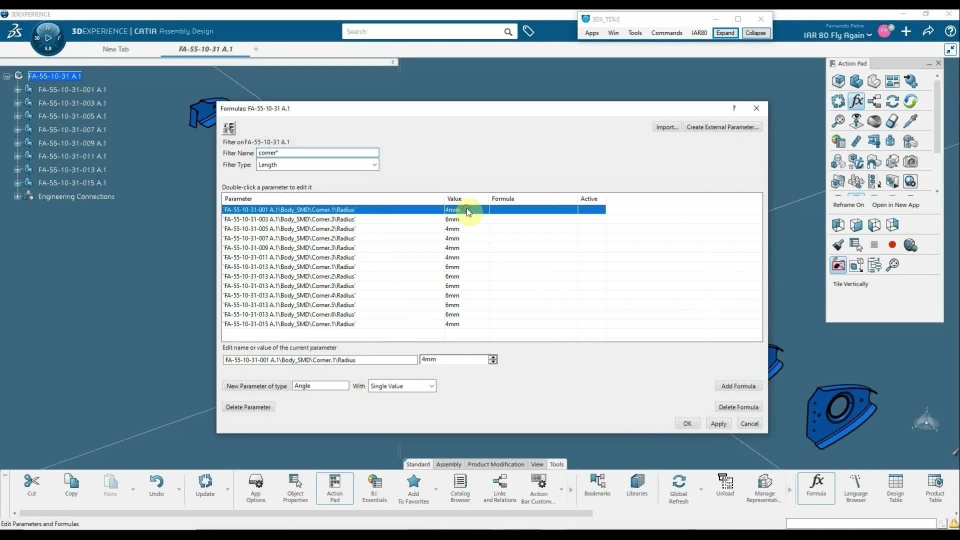Click Apply in Formulas dialog
The width and height of the screenshot is (960, 540).
tap(718, 424)
